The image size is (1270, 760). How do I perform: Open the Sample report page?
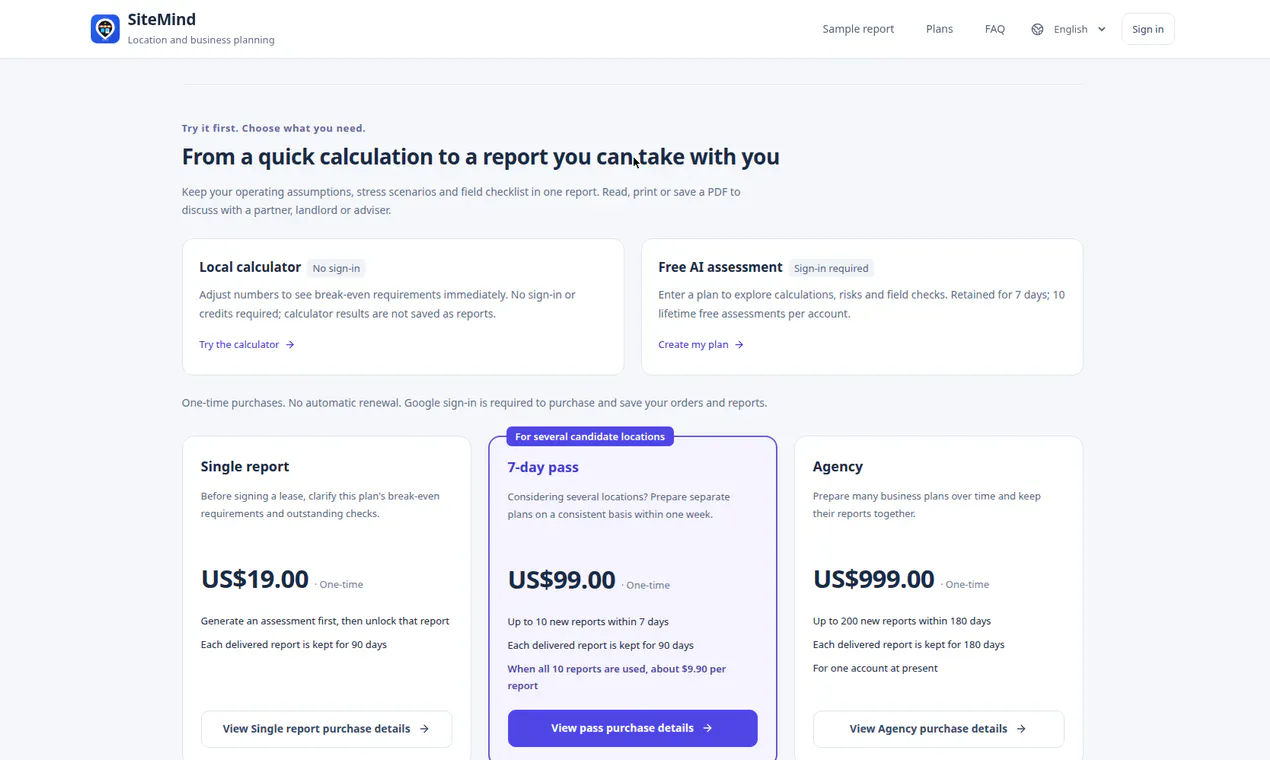tap(858, 29)
